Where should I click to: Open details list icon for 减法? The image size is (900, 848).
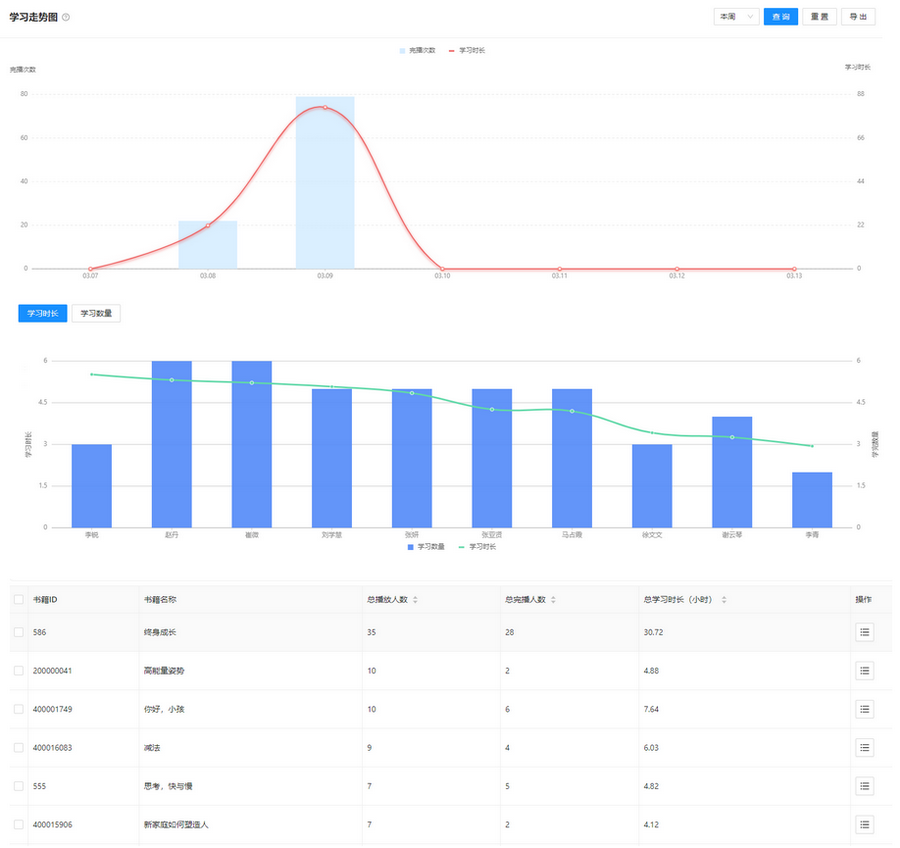pos(864,747)
